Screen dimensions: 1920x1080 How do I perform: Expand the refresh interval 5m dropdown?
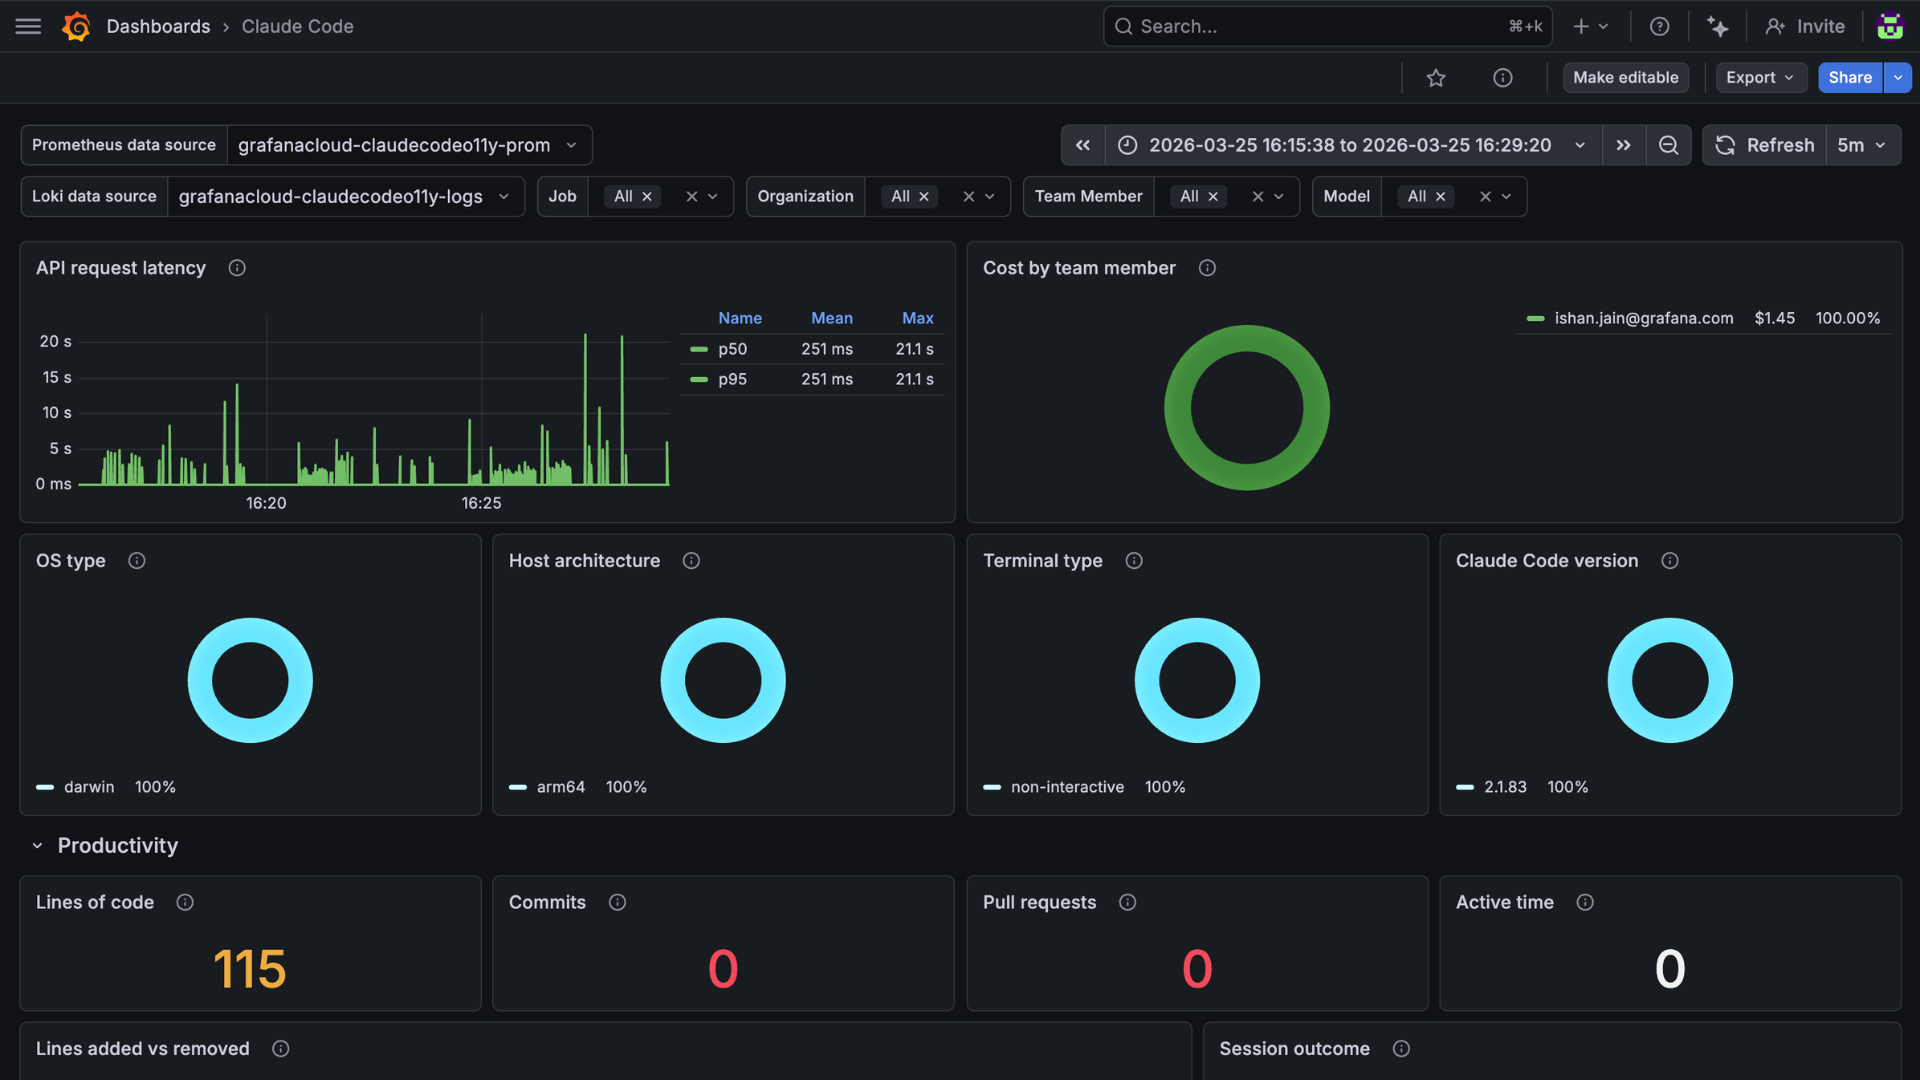1862,145
